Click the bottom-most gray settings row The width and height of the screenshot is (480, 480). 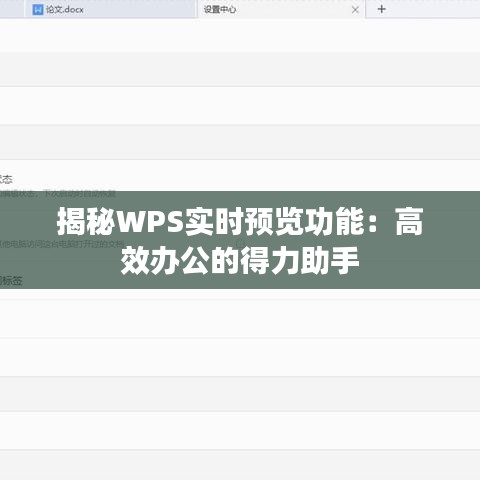[x=240, y=465]
